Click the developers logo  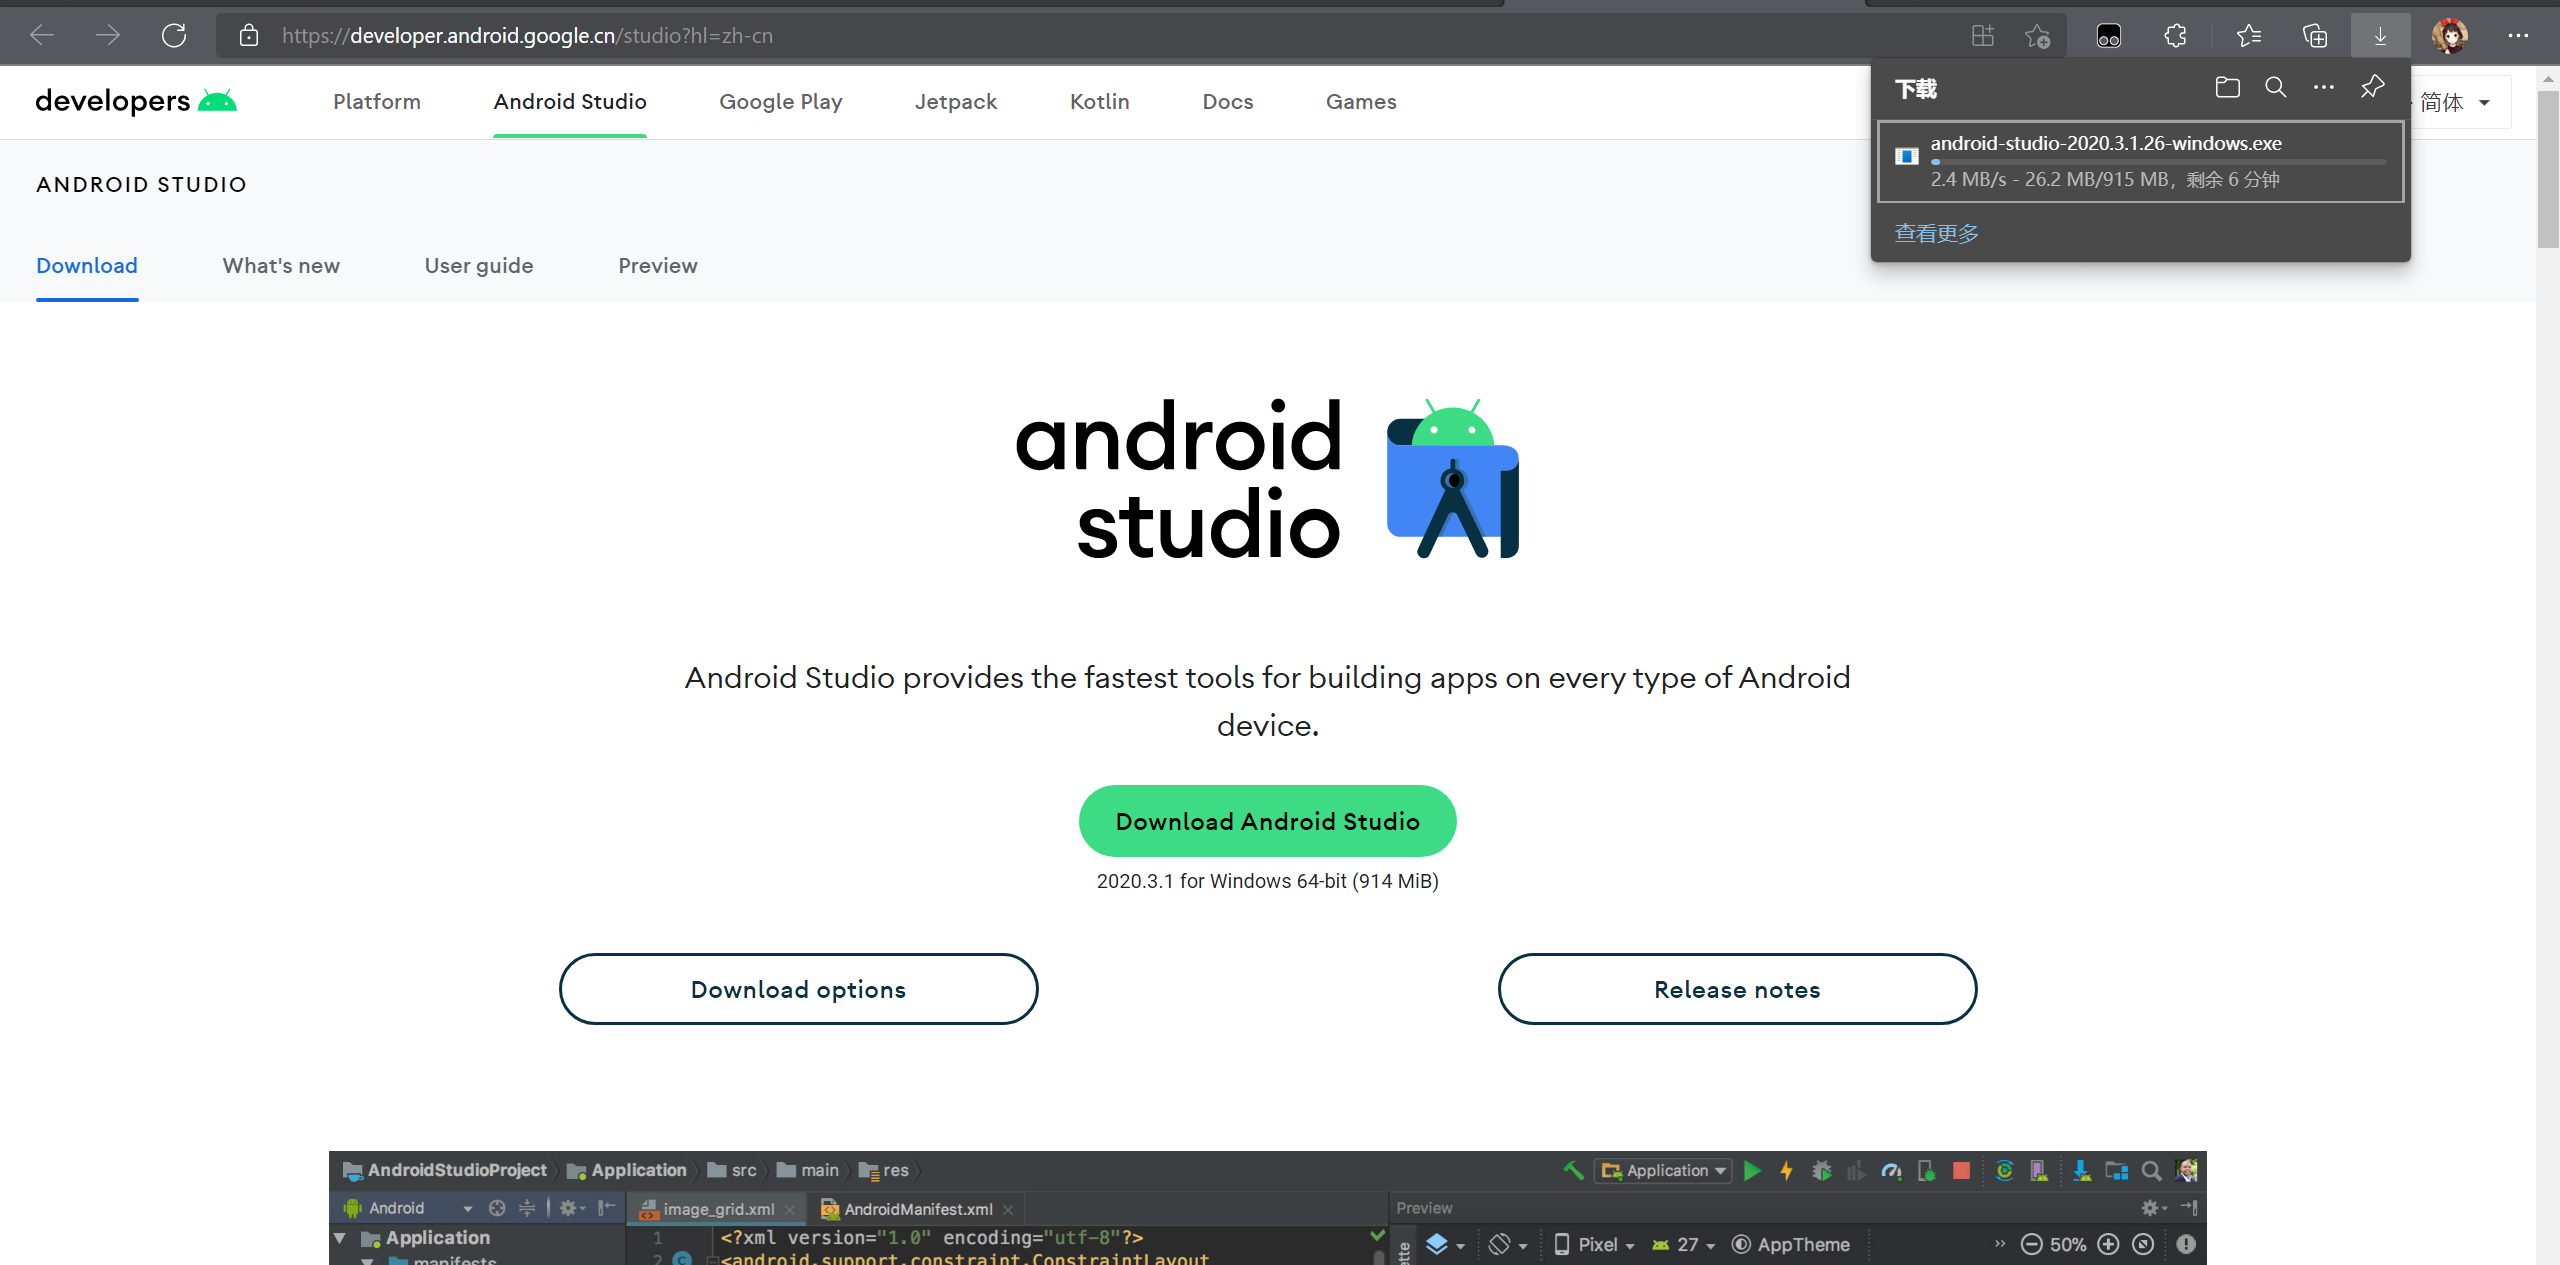(x=136, y=101)
